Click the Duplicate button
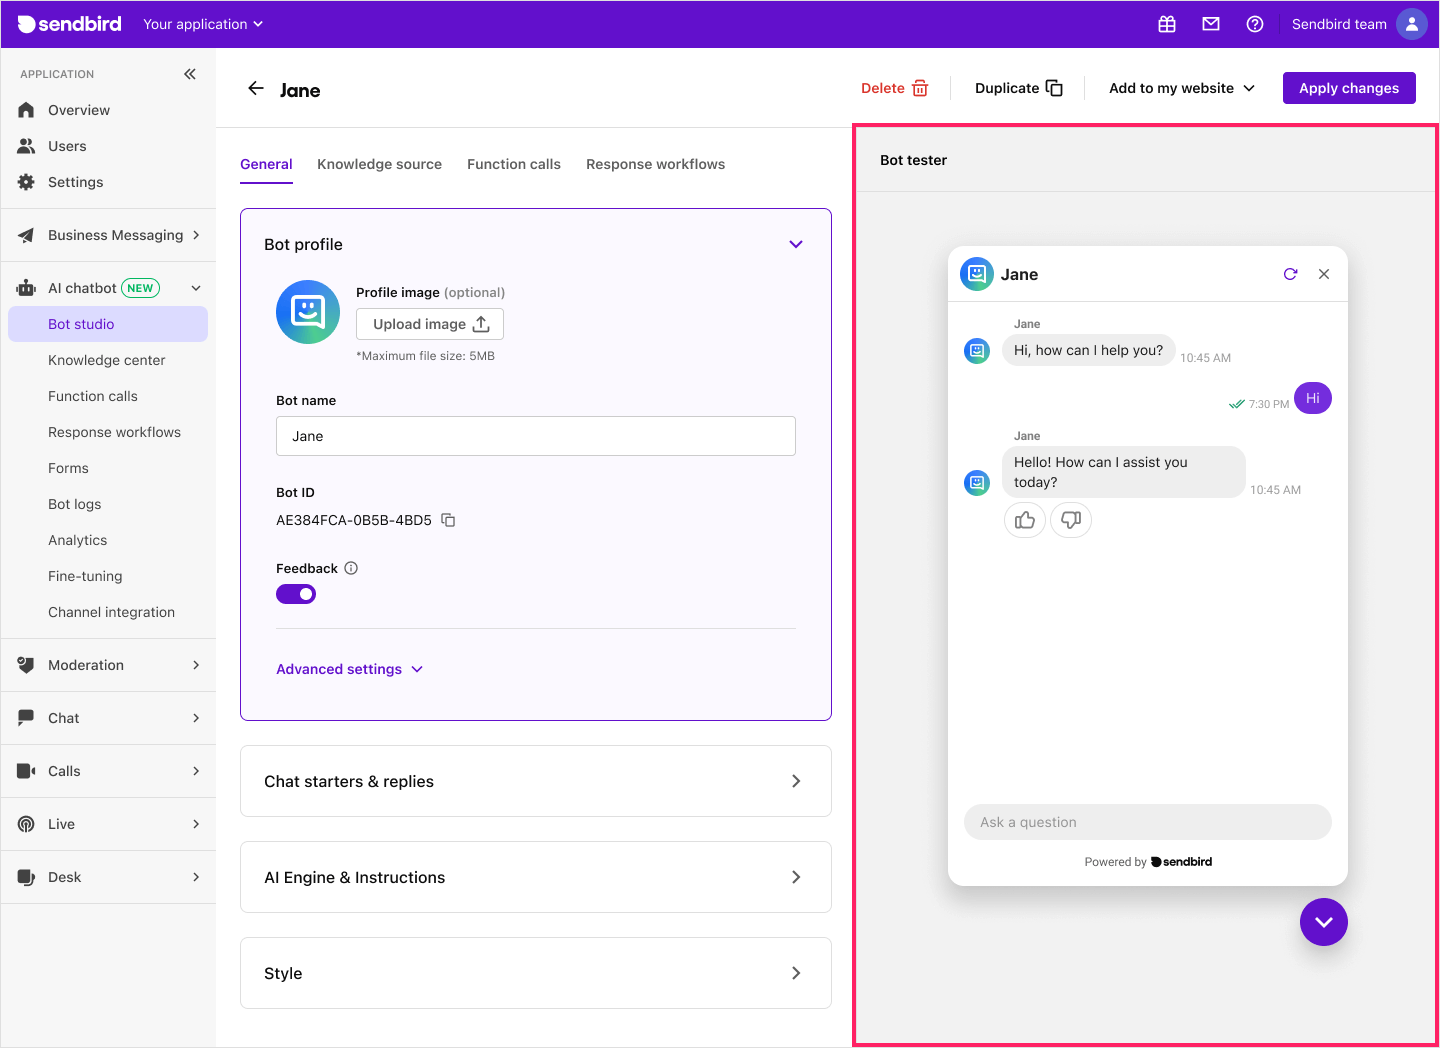Viewport: 1440px width, 1048px height. (1019, 88)
